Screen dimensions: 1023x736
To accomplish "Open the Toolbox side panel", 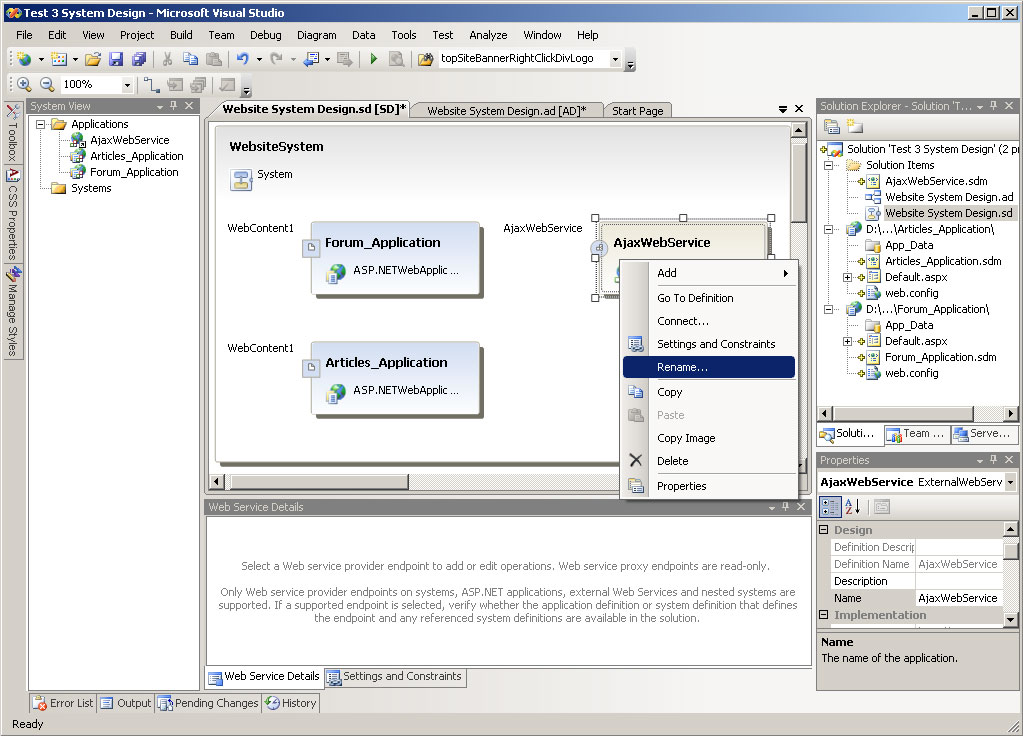I will coord(12,132).
